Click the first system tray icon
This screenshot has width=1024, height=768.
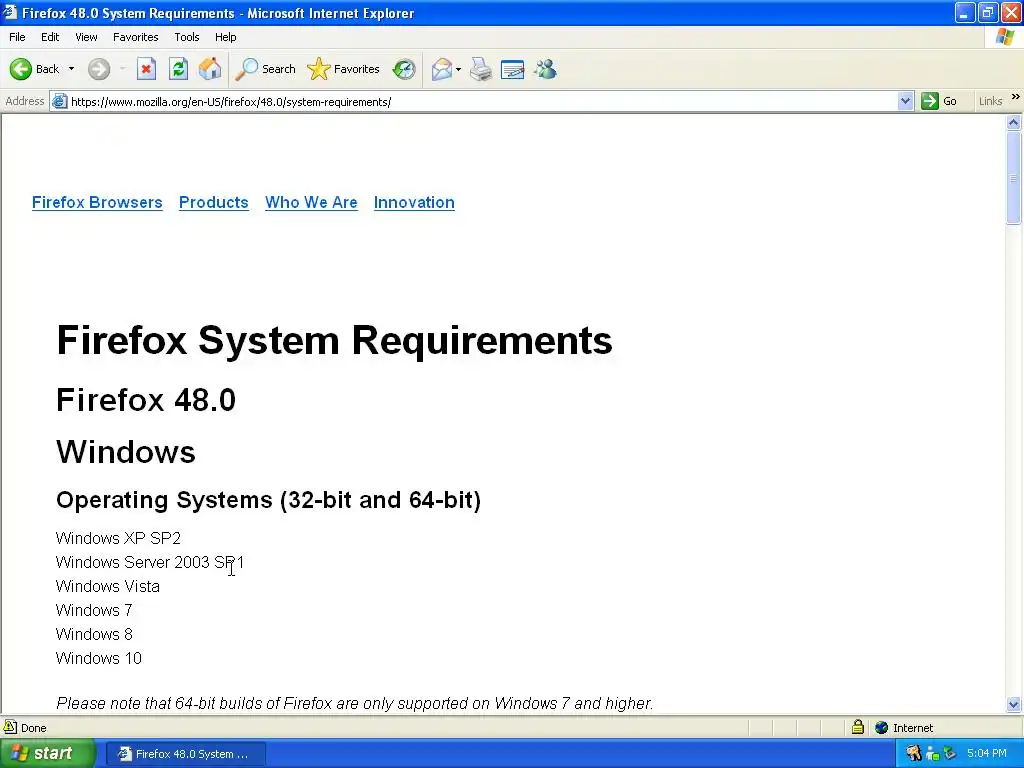tap(914, 753)
